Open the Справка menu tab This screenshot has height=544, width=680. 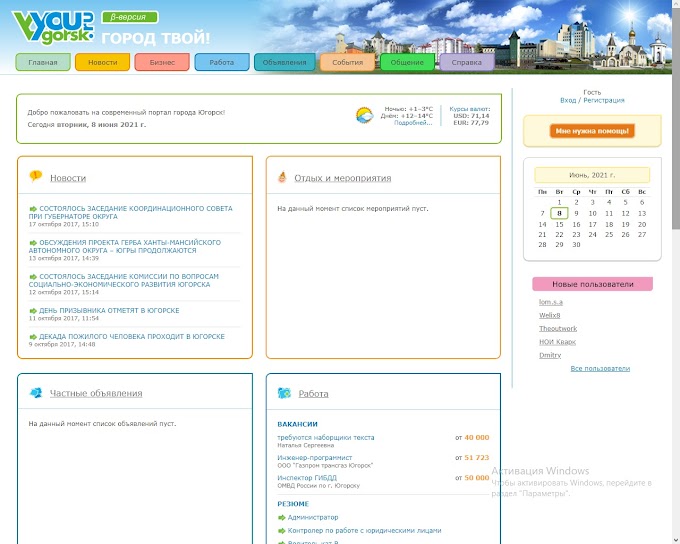point(467,62)
